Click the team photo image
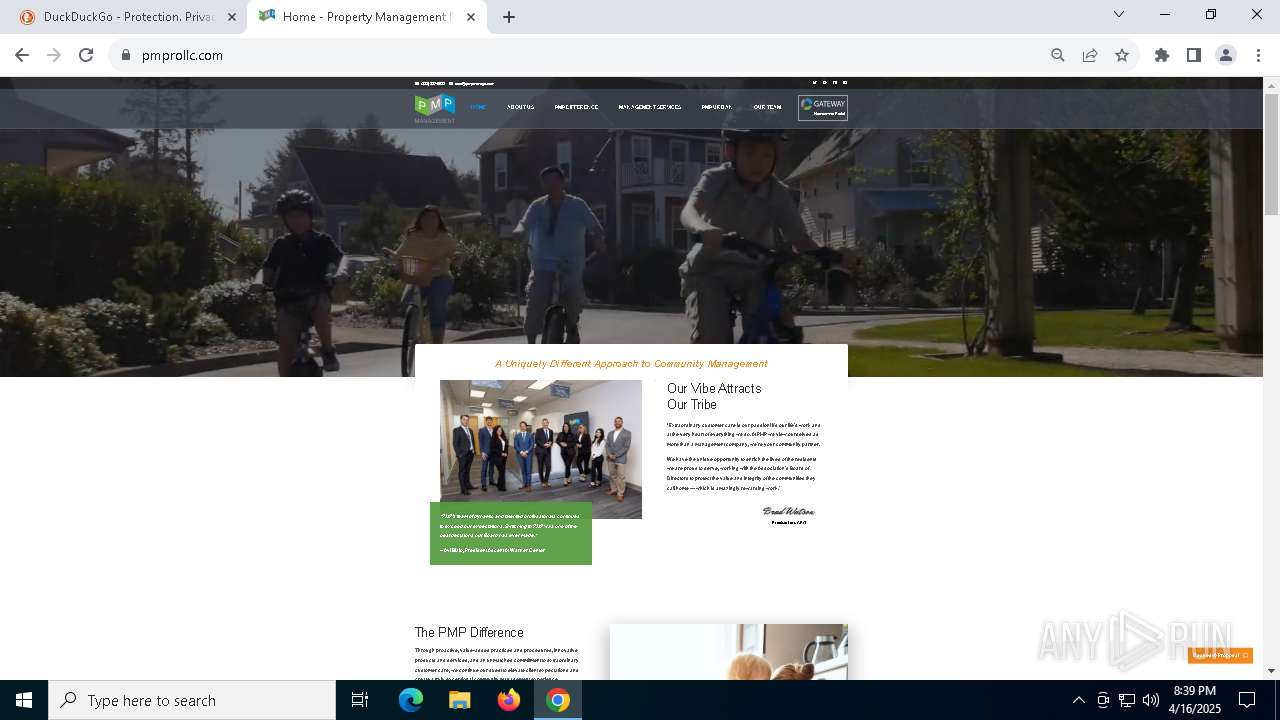The image size is (1280, 720). pyautogui.click(x=541, y=449)
